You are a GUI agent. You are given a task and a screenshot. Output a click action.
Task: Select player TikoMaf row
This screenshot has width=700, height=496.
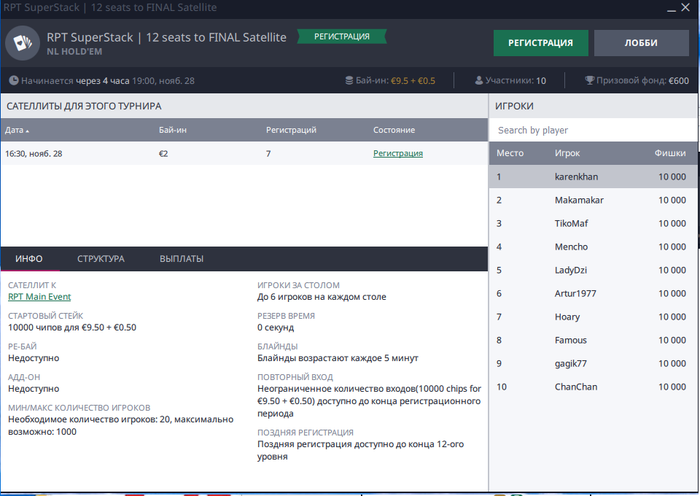(593, 223)
